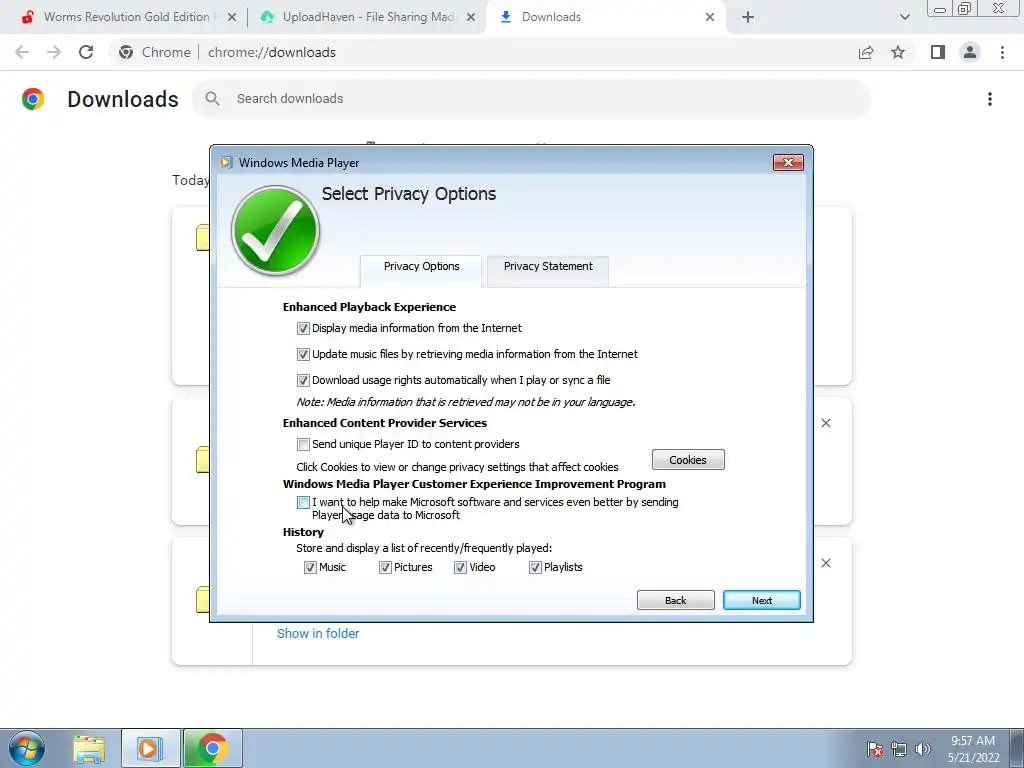Viewport: 1024px width, 768px height.
Task: Open Windows Media Player from the taskbar
Action: tap(150, 748)
